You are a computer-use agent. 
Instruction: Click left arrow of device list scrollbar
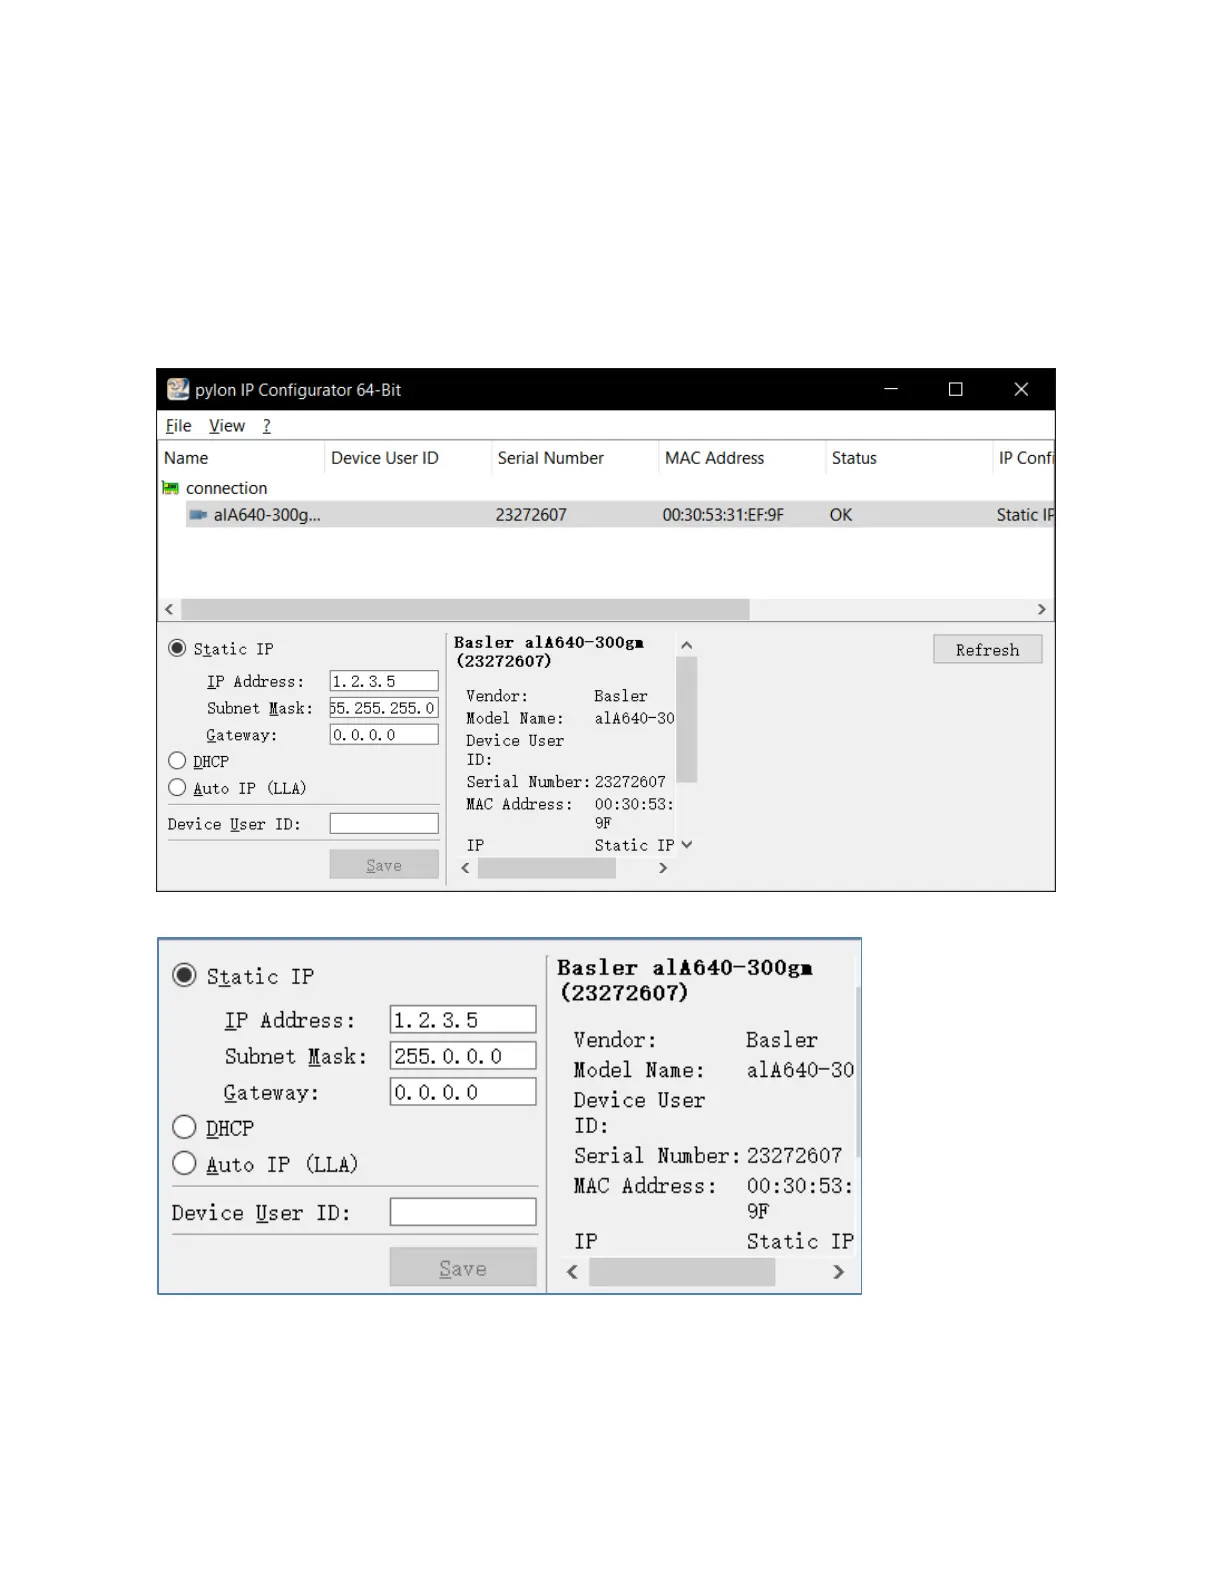click(x=169, y=609)
